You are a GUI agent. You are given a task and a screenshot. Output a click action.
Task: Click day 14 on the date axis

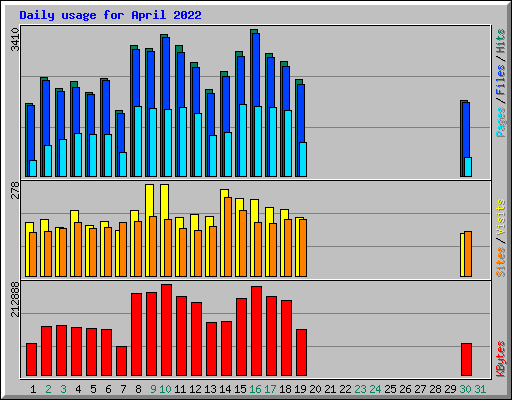[225, 389]
